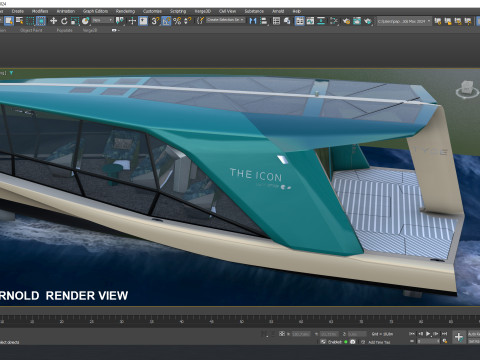Screen dimensions: 480x360
Task: Click ribbon minimize toggle button
Action: [x=115, y=30]
